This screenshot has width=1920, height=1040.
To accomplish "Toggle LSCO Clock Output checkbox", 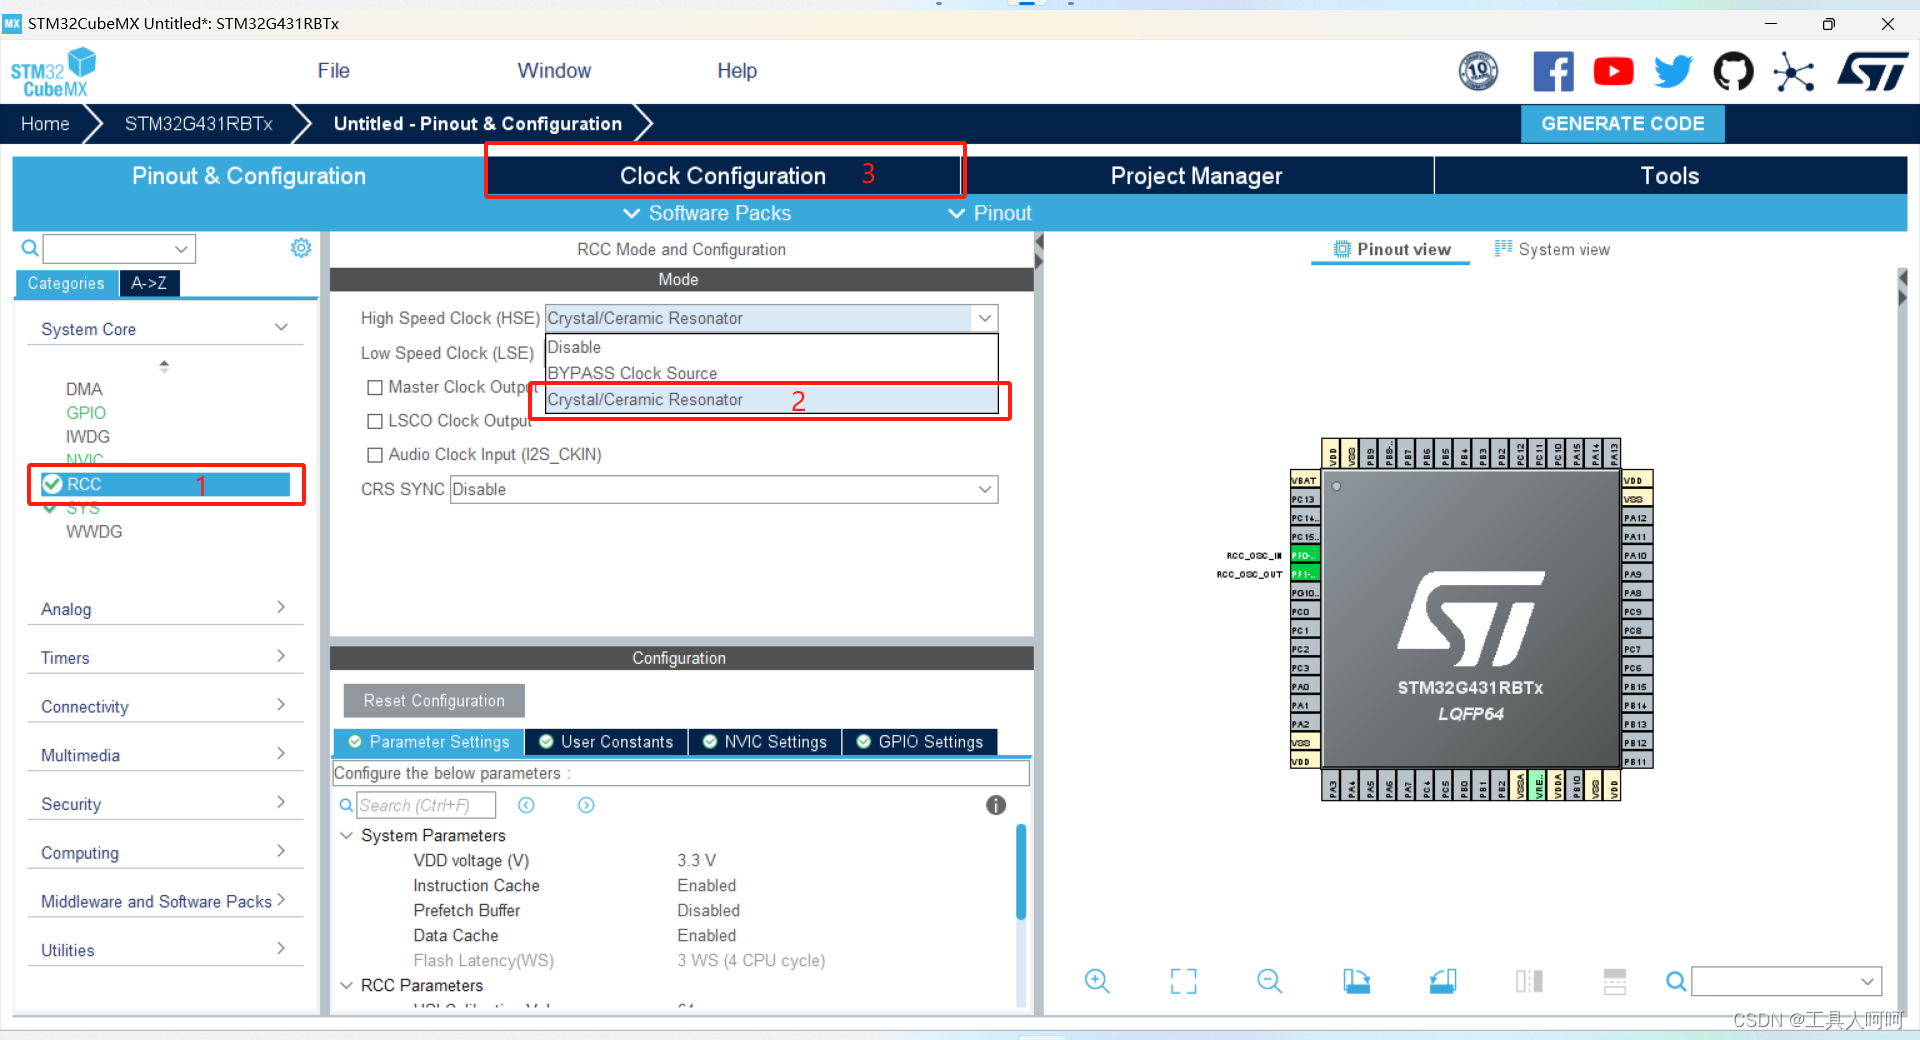I will tap(375, 422).
